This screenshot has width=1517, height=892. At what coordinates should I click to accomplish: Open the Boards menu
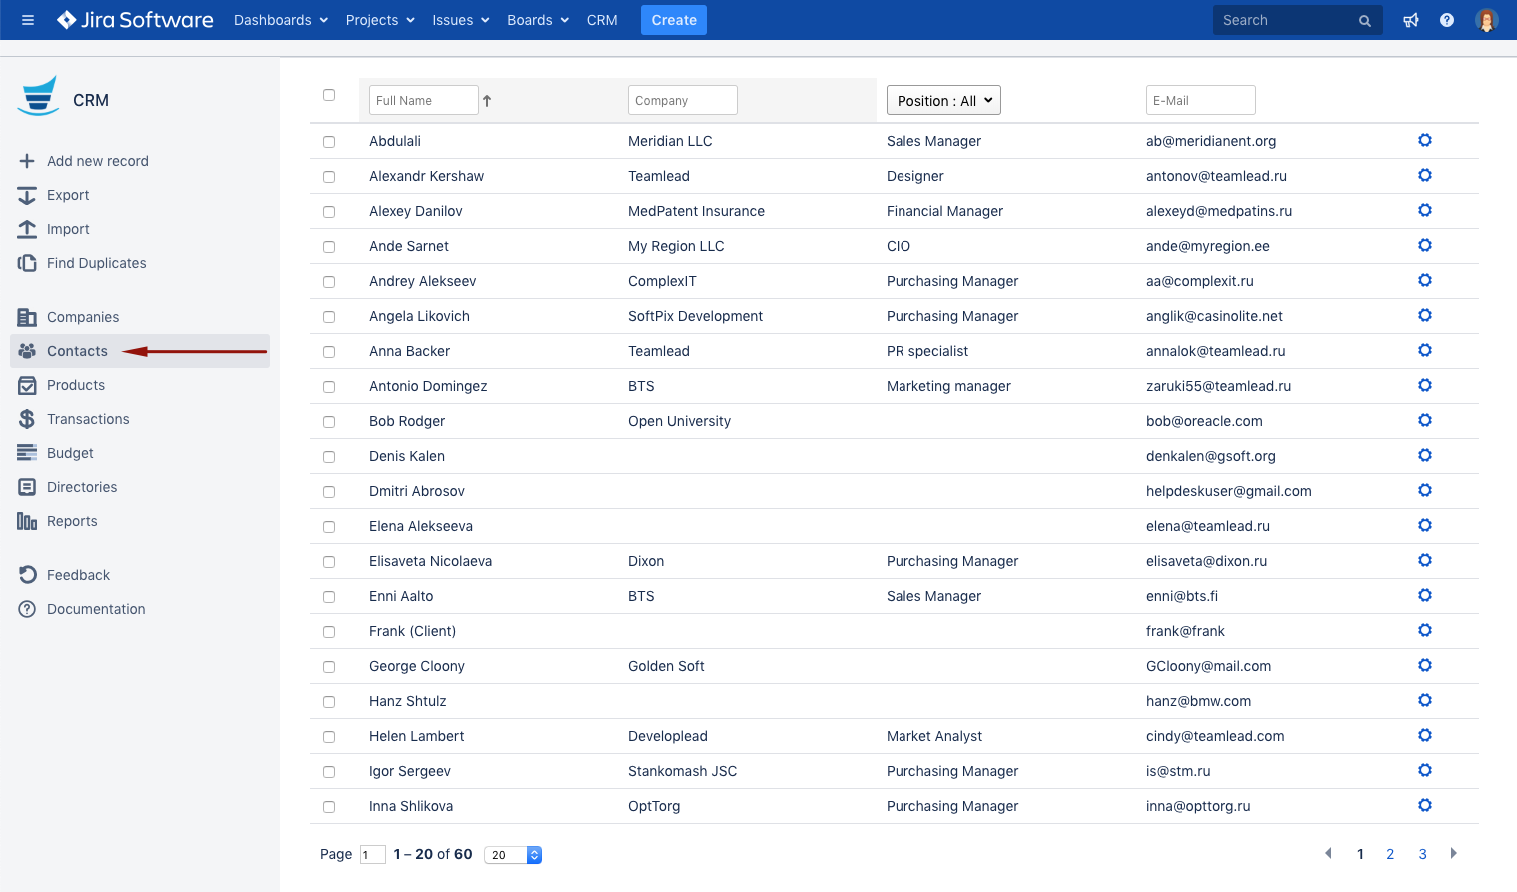click(537, 20)
